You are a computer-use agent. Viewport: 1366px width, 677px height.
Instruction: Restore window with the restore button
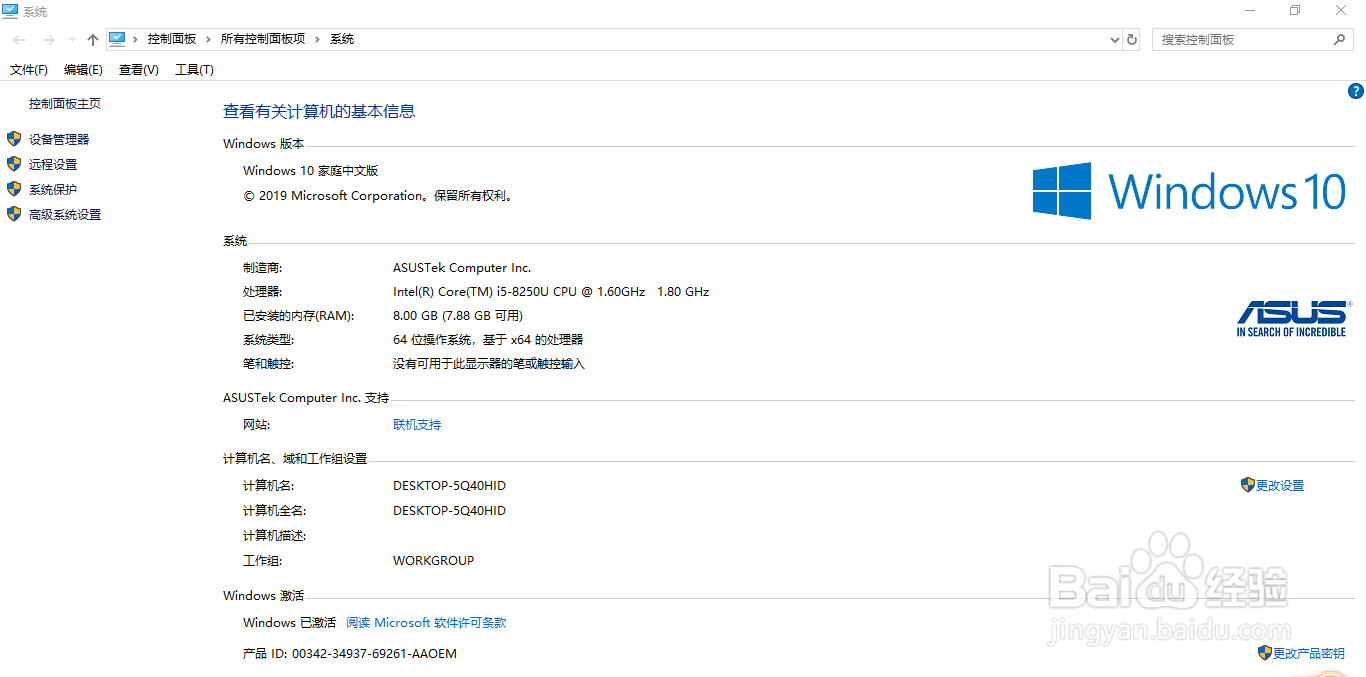click(x=1295, y=11)
